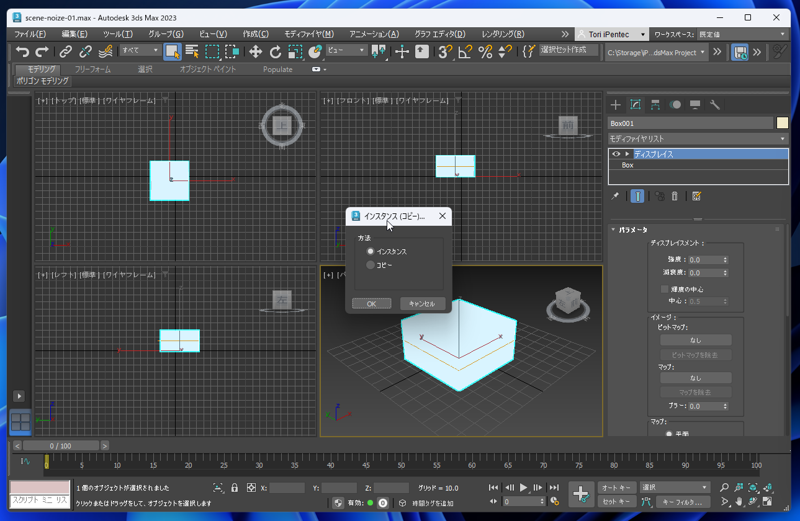Collapse the Parameters rollout
800x521 pixels.
click(x=613, y=230)
